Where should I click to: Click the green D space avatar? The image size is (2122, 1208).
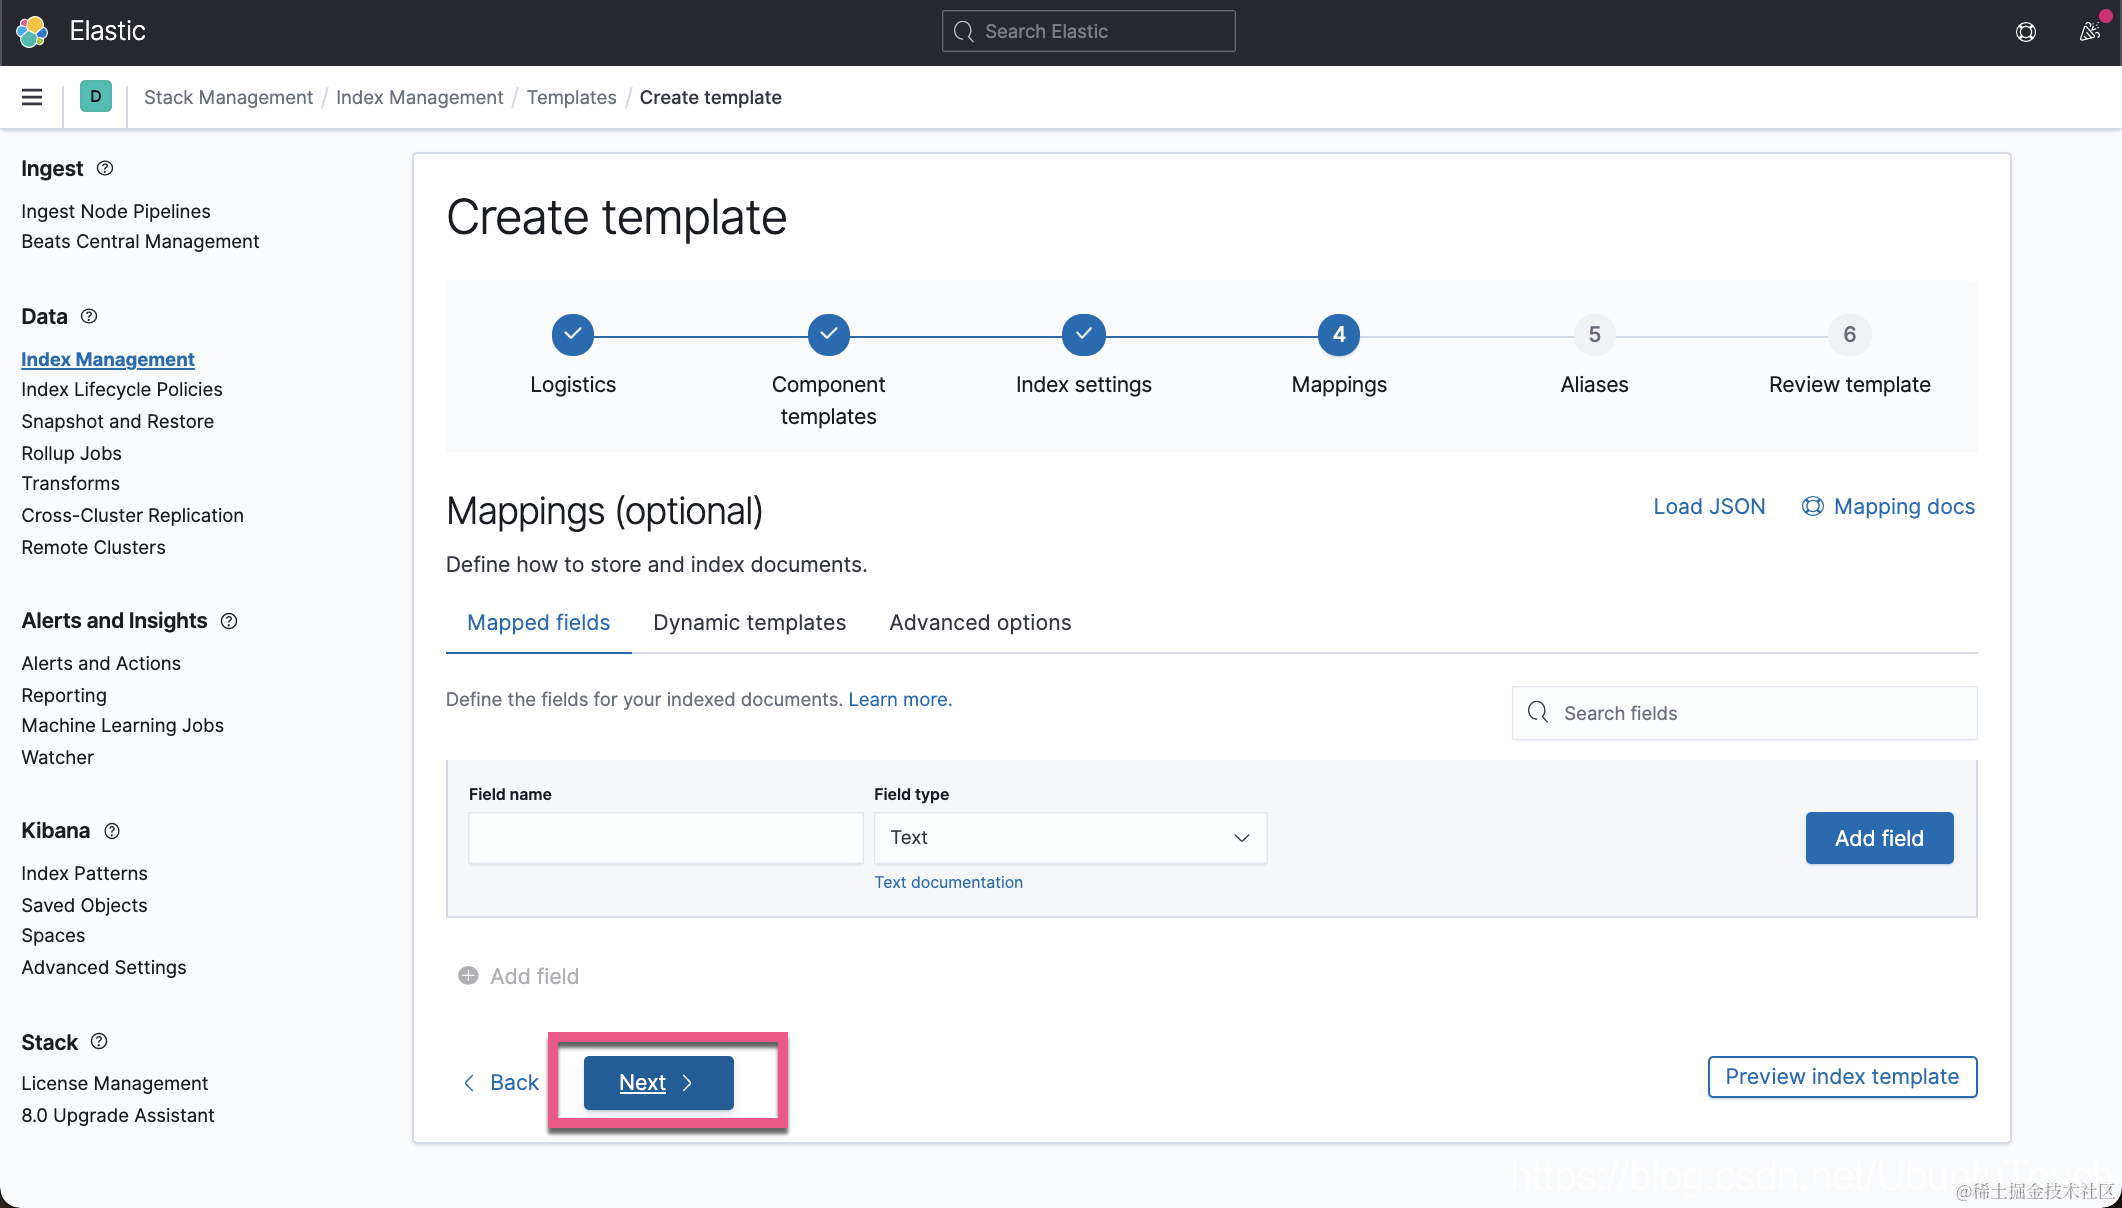point(95,97)
